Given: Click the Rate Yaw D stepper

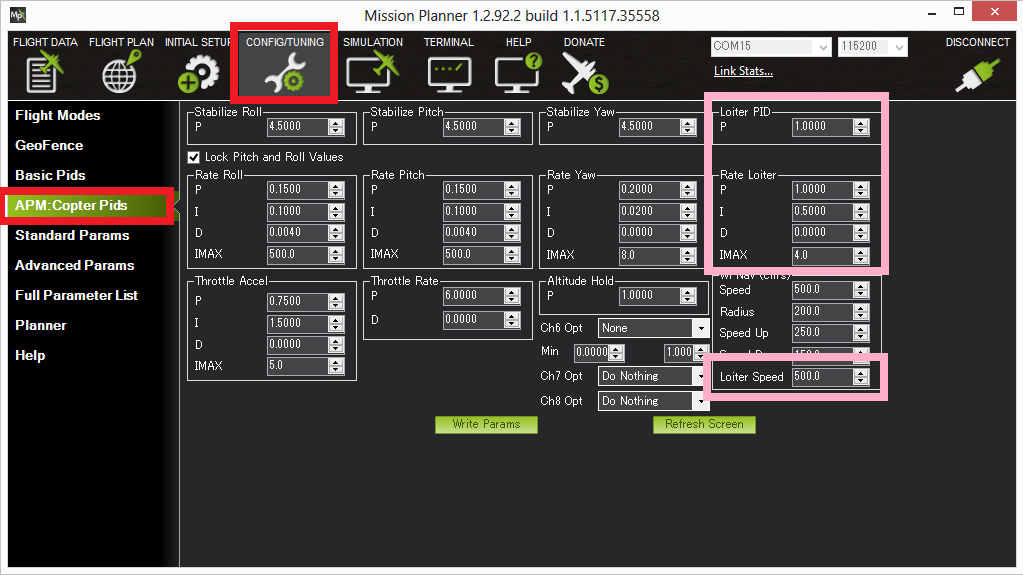Looking at the screenshot, I should coord(688,232).
